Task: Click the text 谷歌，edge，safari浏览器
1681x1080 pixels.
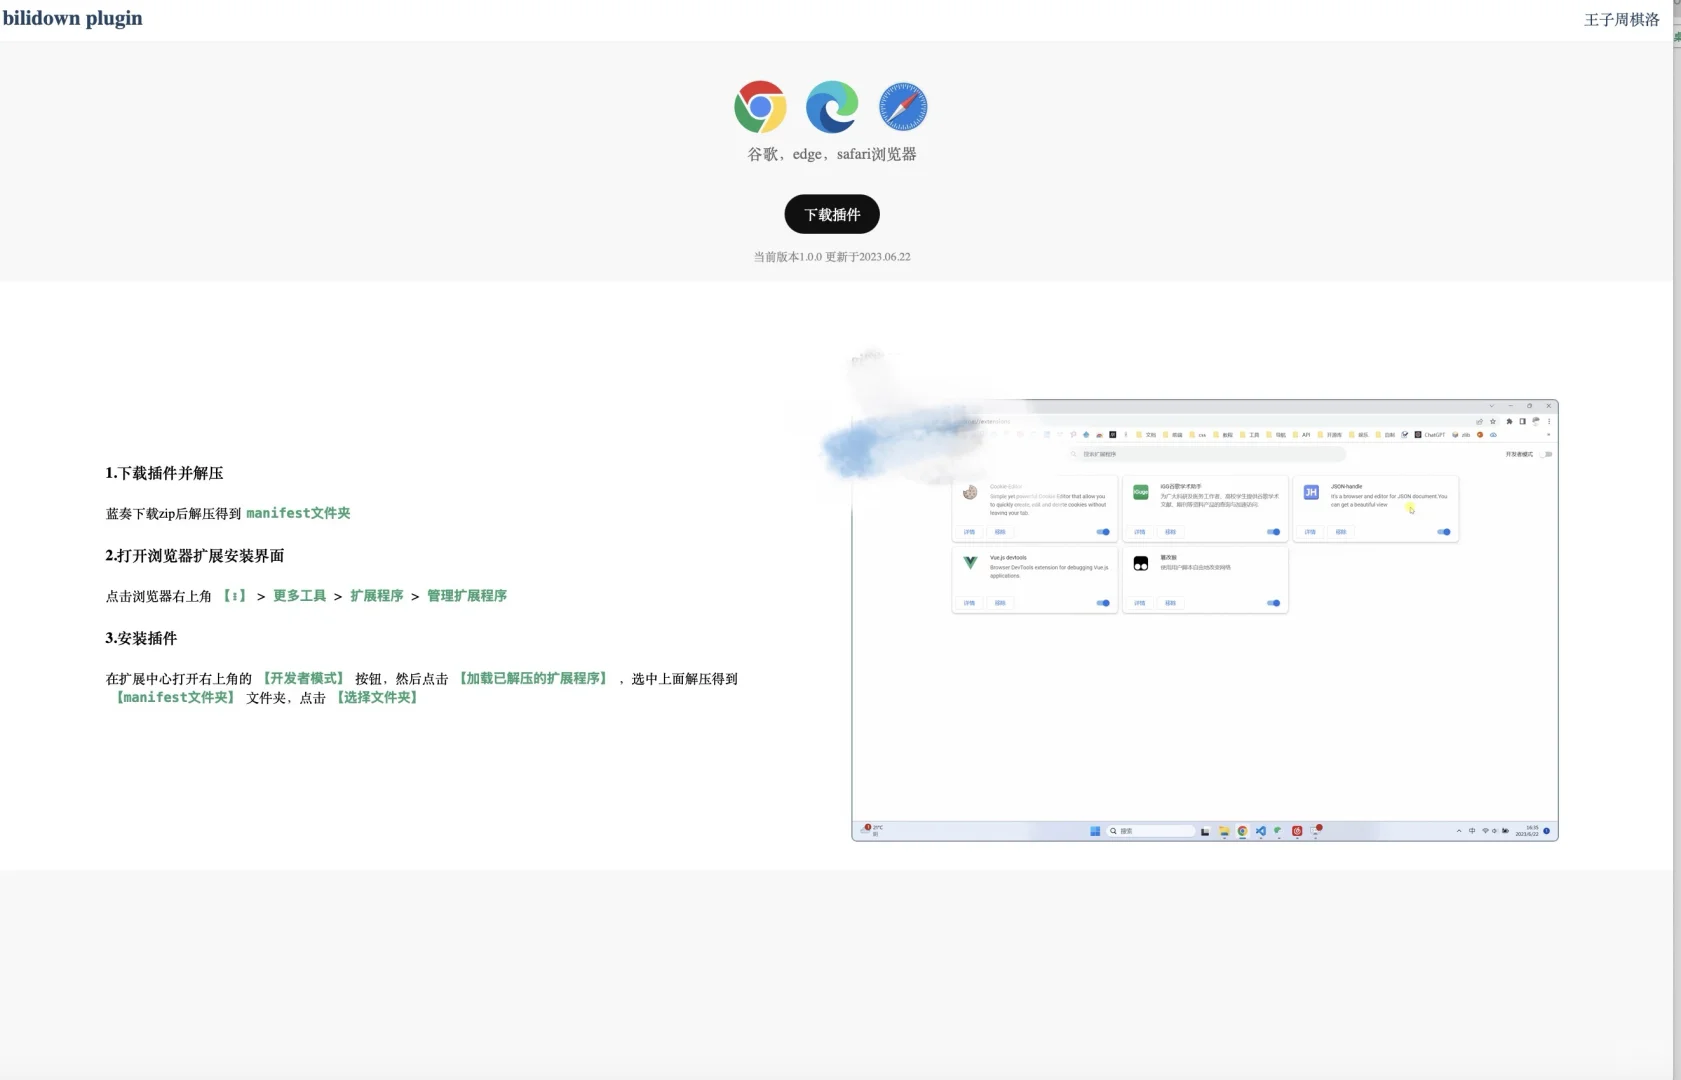Action: 832,154
